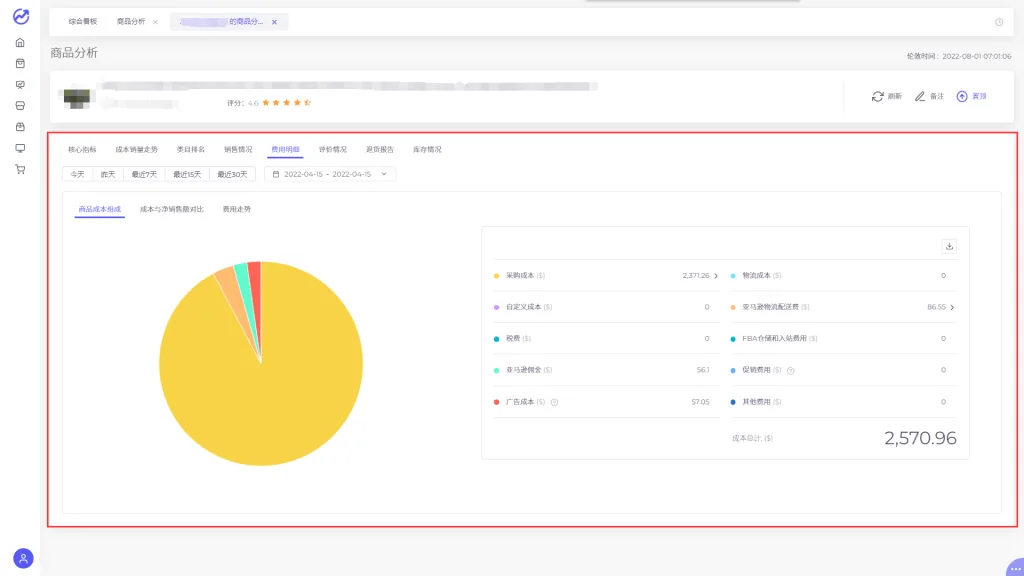Click the user avatar at the sidebar bottom
This screenshot has width=1024, height=576.
click(23, 558)
